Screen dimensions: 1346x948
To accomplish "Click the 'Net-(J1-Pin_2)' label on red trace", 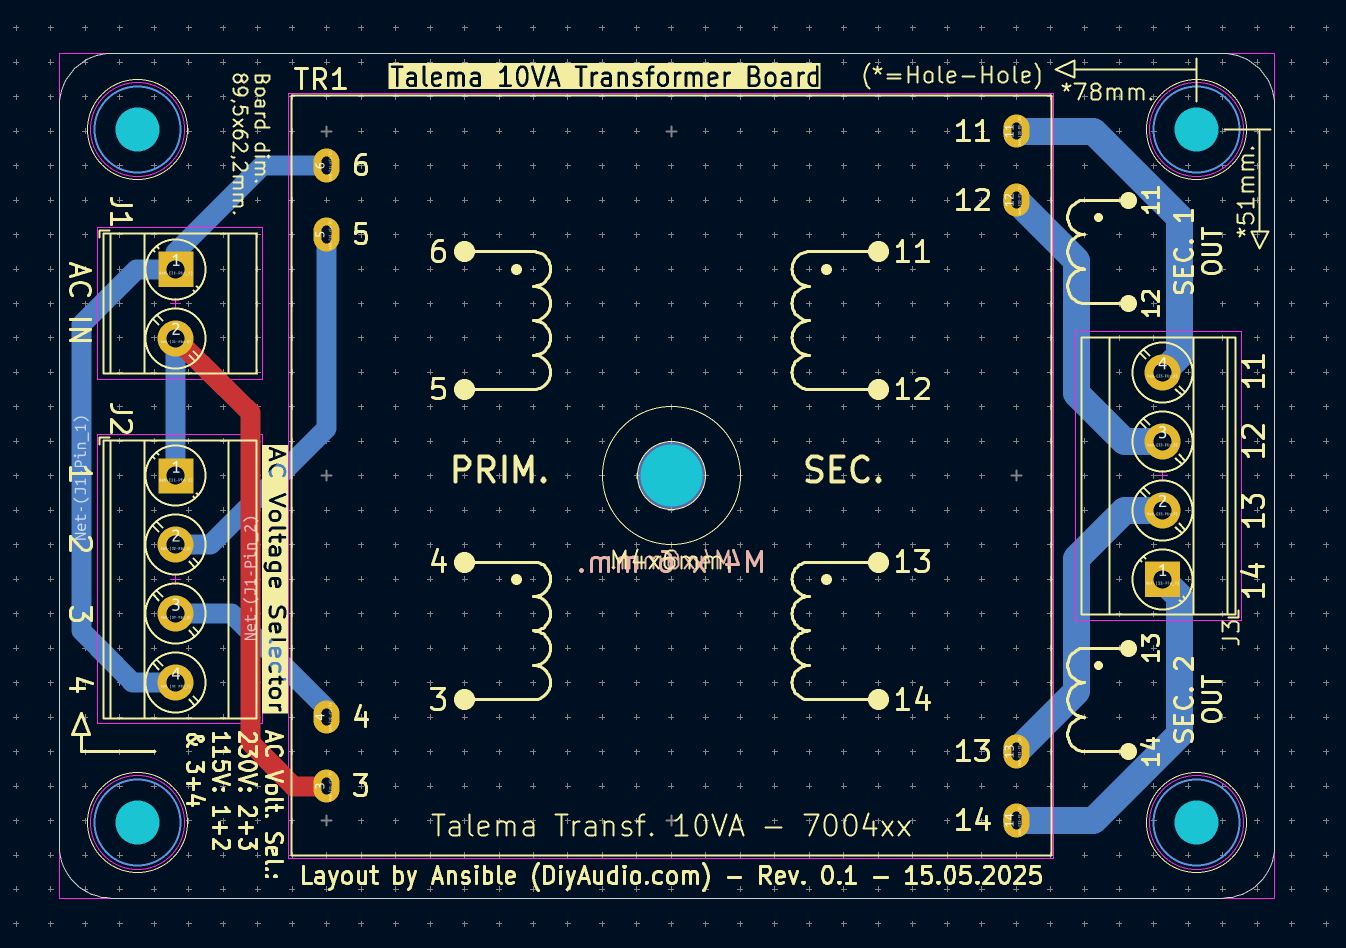I will (250, 578).
